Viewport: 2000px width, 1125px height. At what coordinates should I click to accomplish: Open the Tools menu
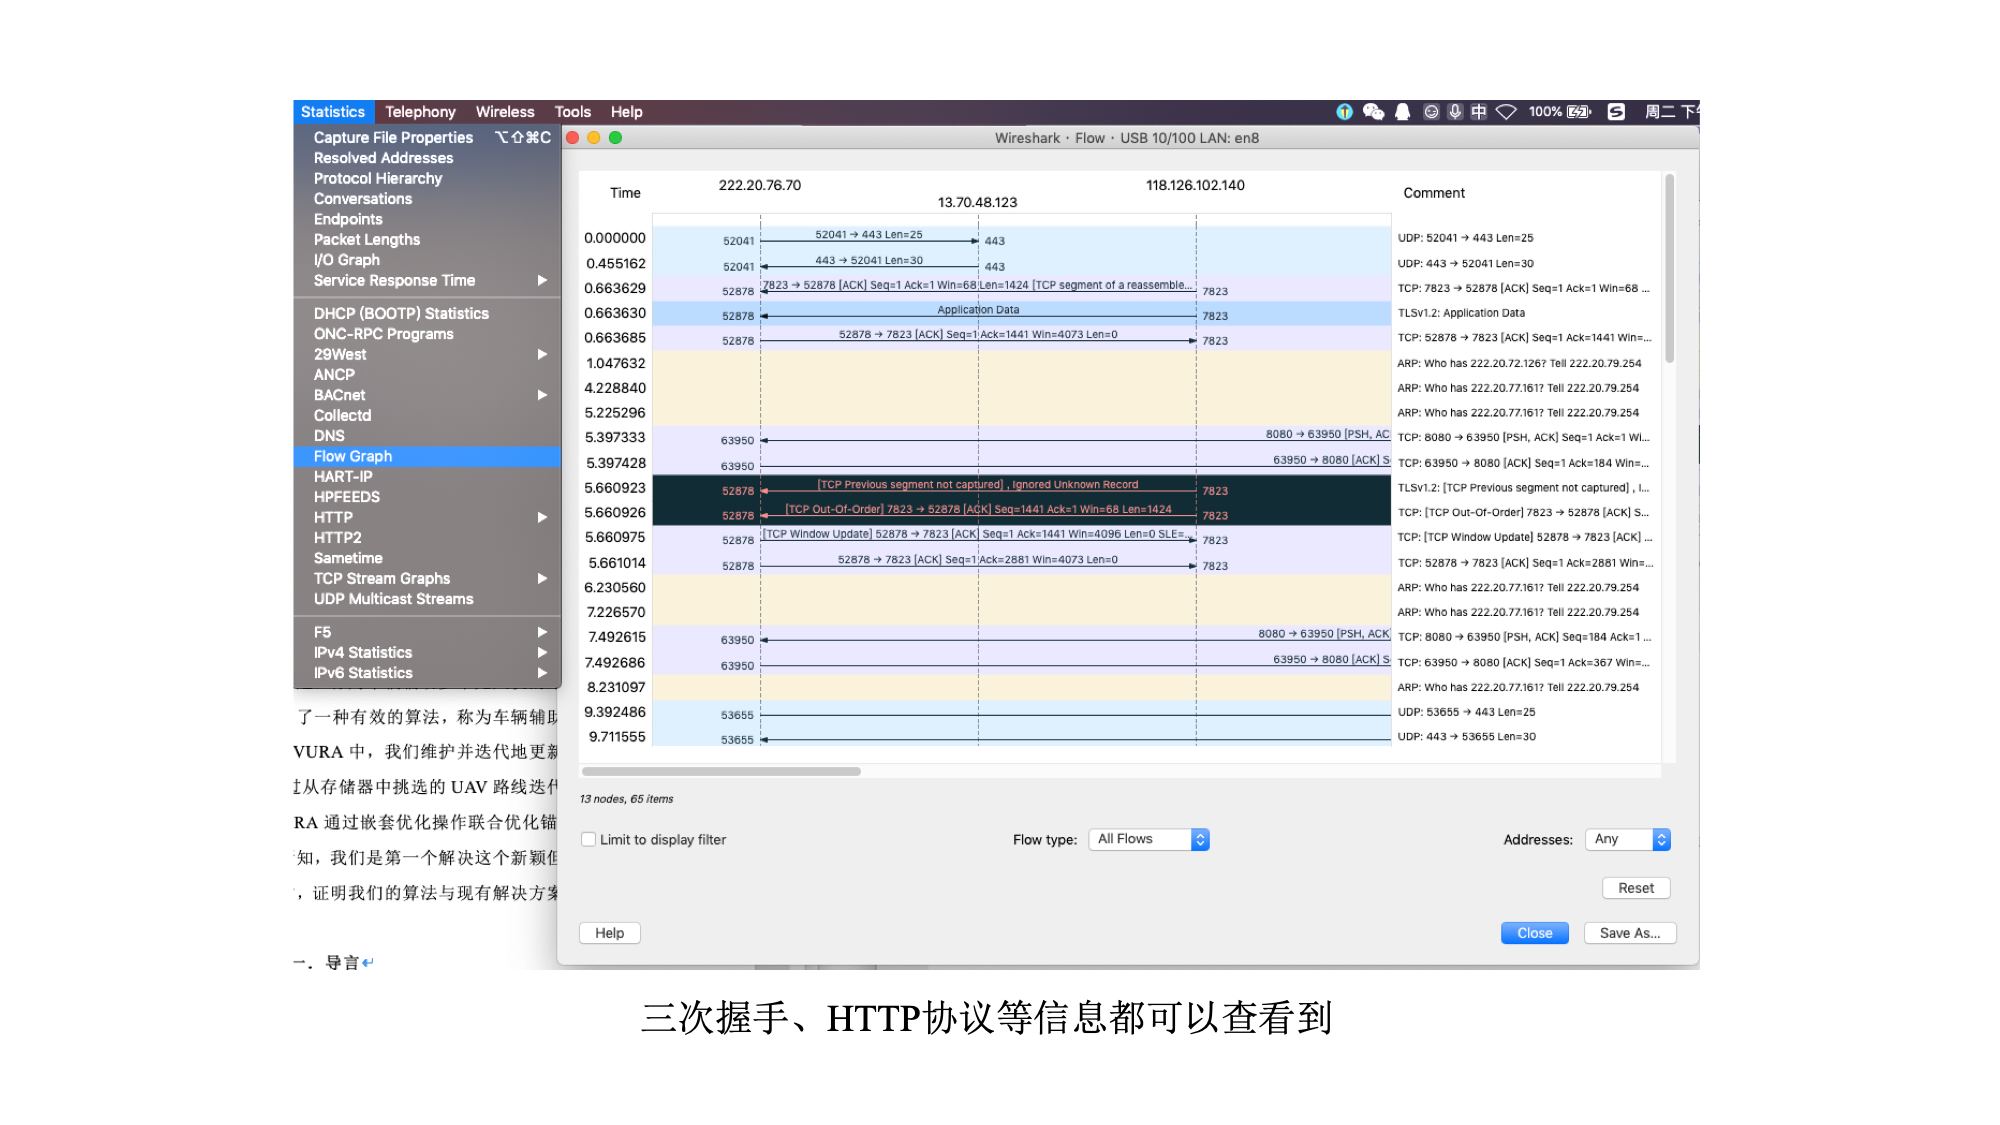573,112
